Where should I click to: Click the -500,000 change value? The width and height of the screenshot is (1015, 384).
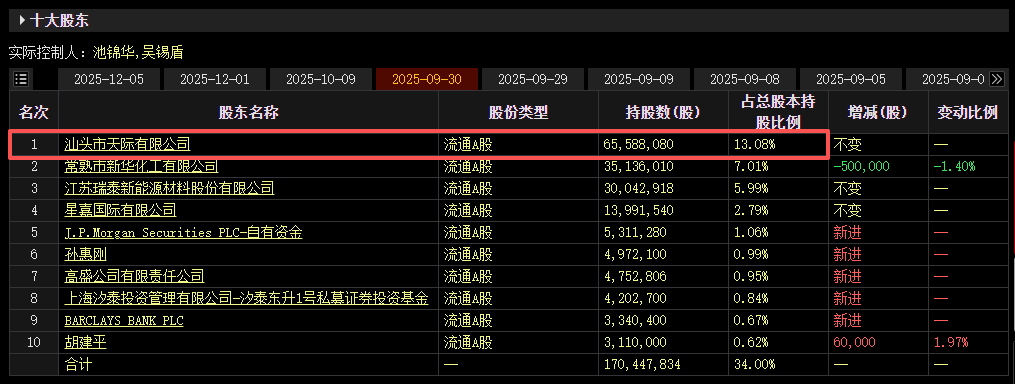861,166
